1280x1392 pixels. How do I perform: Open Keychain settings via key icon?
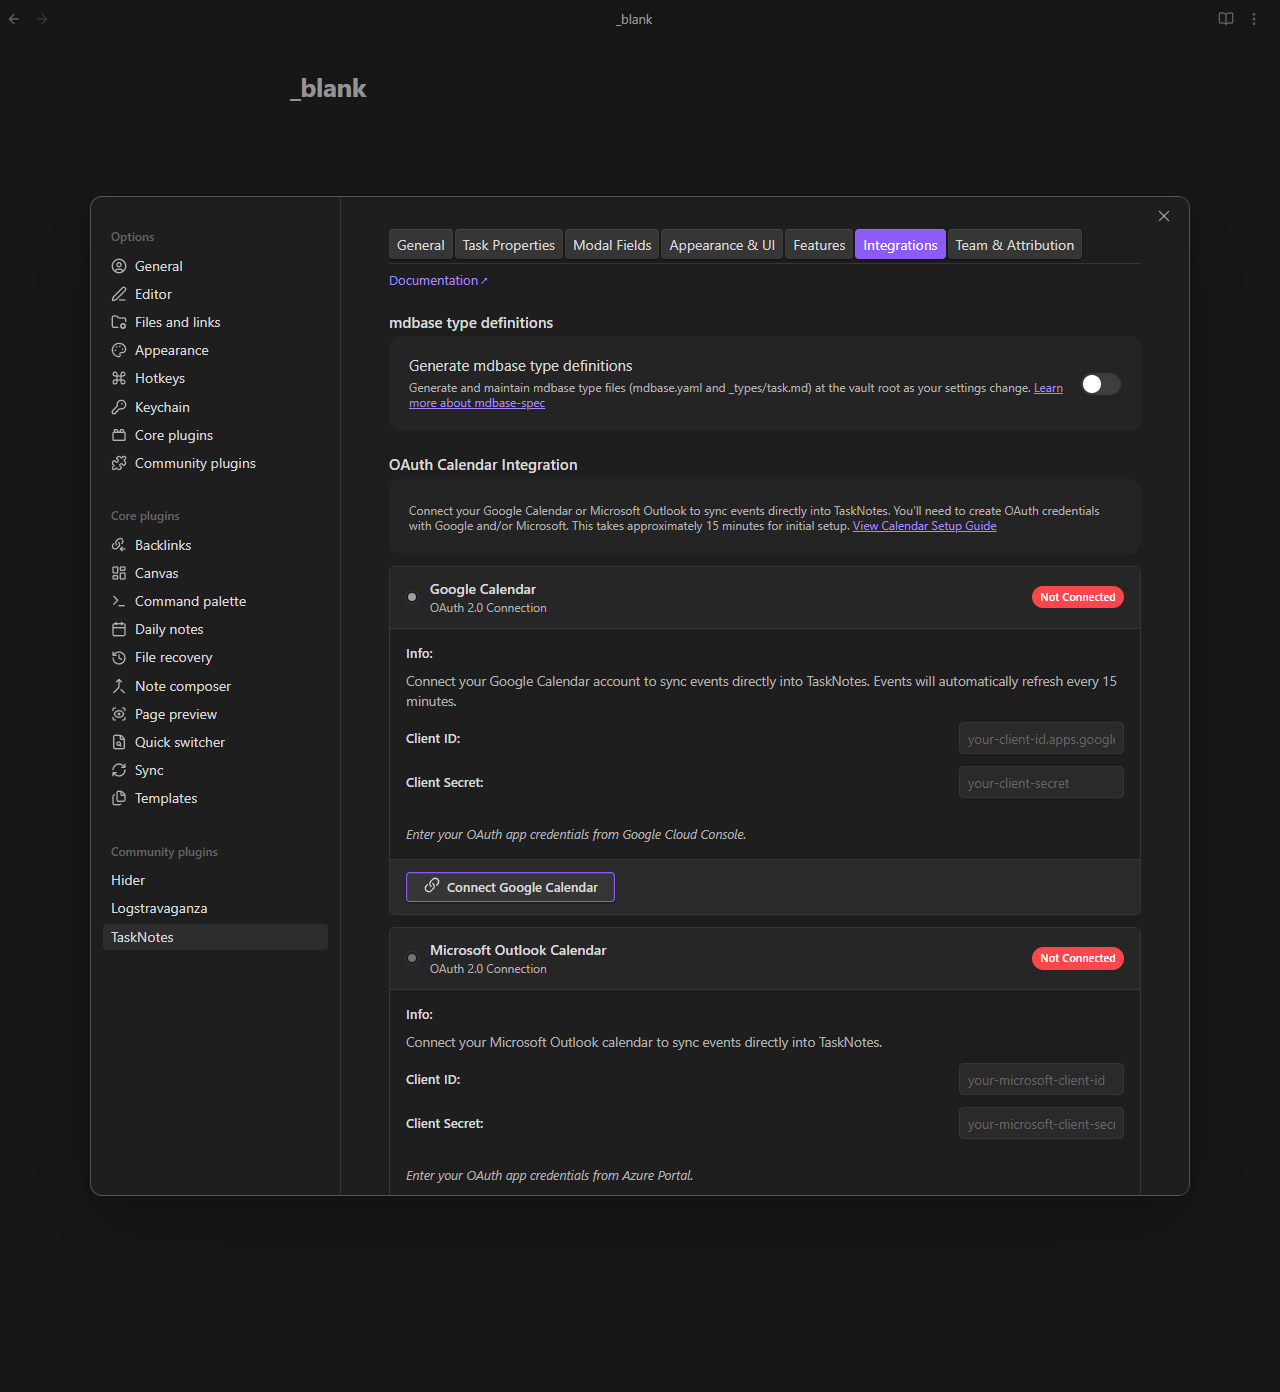pos(119,407)
